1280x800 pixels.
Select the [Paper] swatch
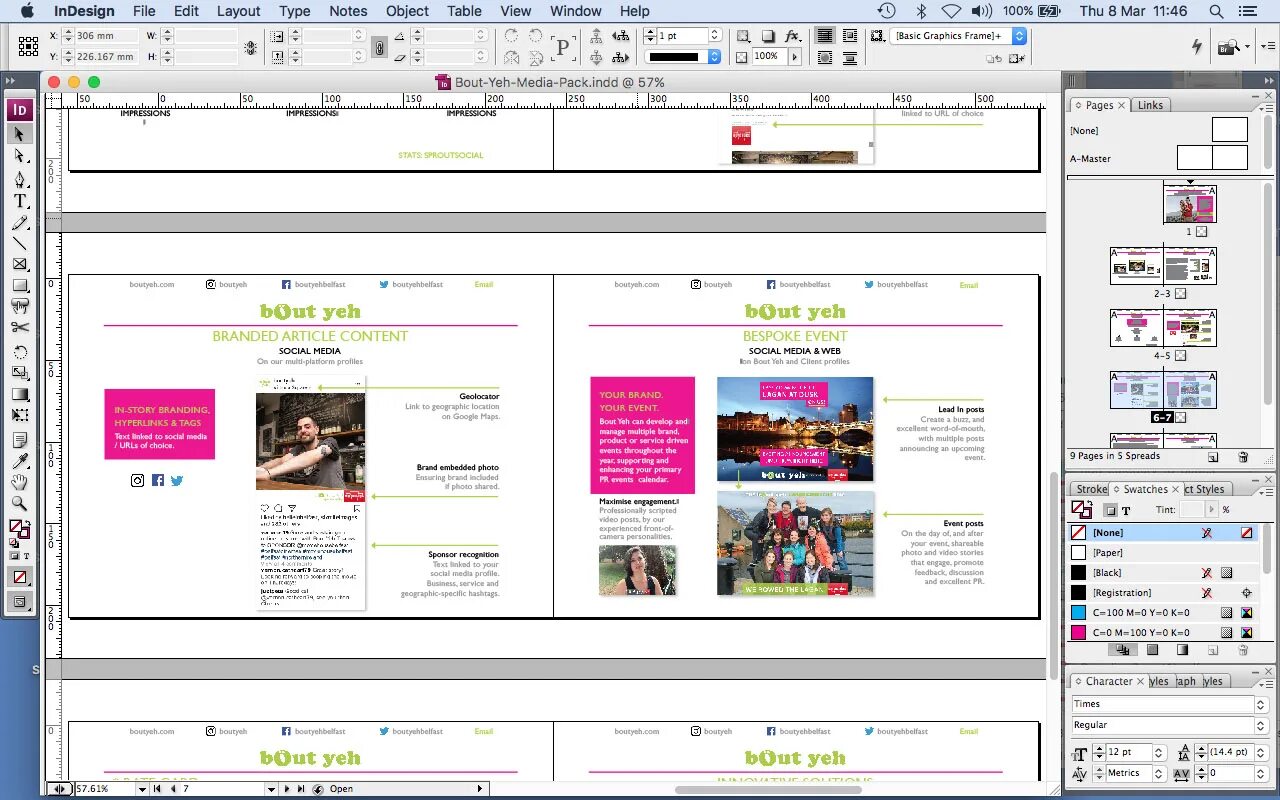click(1163, 553)
